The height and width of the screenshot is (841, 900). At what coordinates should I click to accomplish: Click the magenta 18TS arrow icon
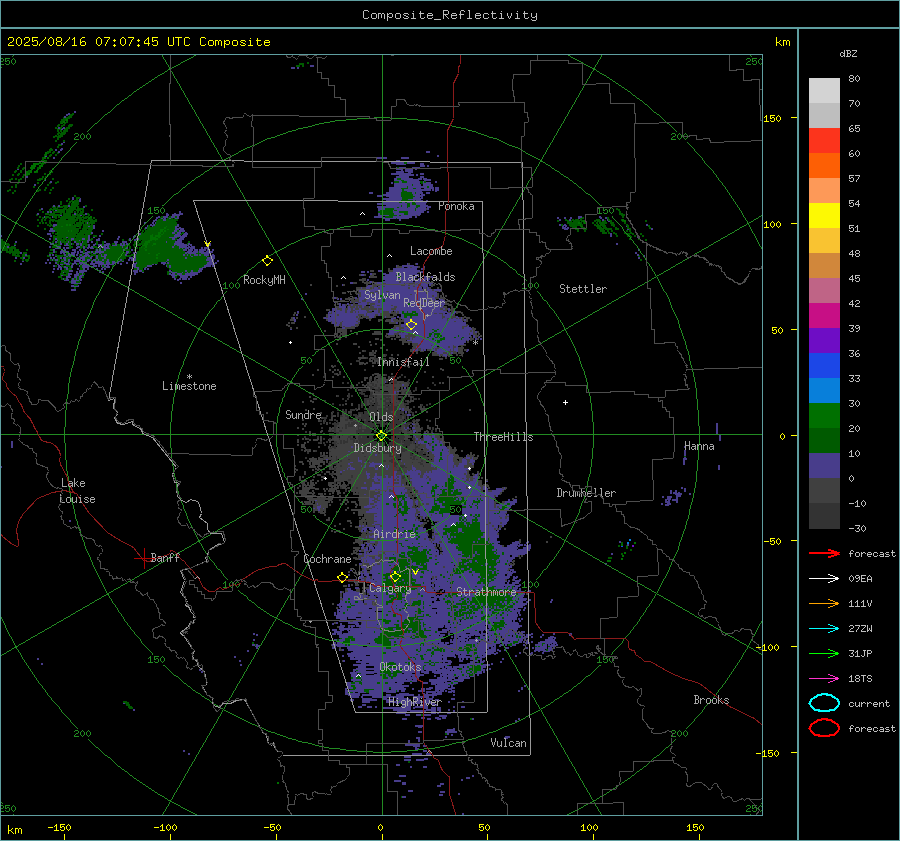coord(824,679)
